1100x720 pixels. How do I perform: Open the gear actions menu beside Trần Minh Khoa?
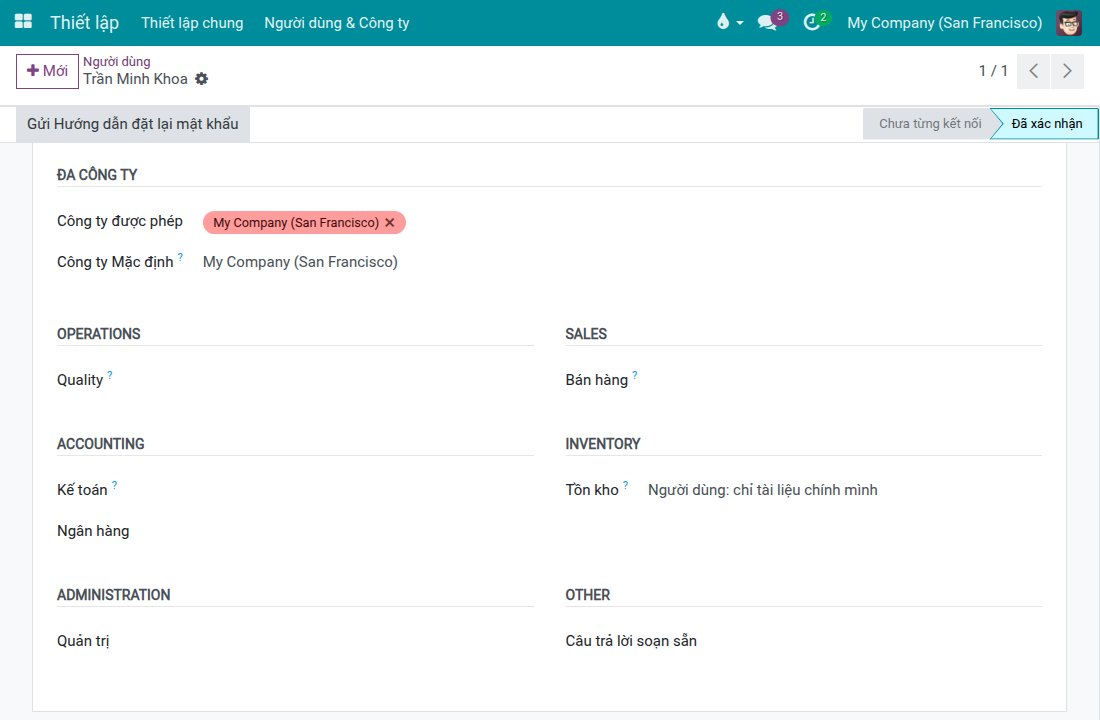coord(201,79)
